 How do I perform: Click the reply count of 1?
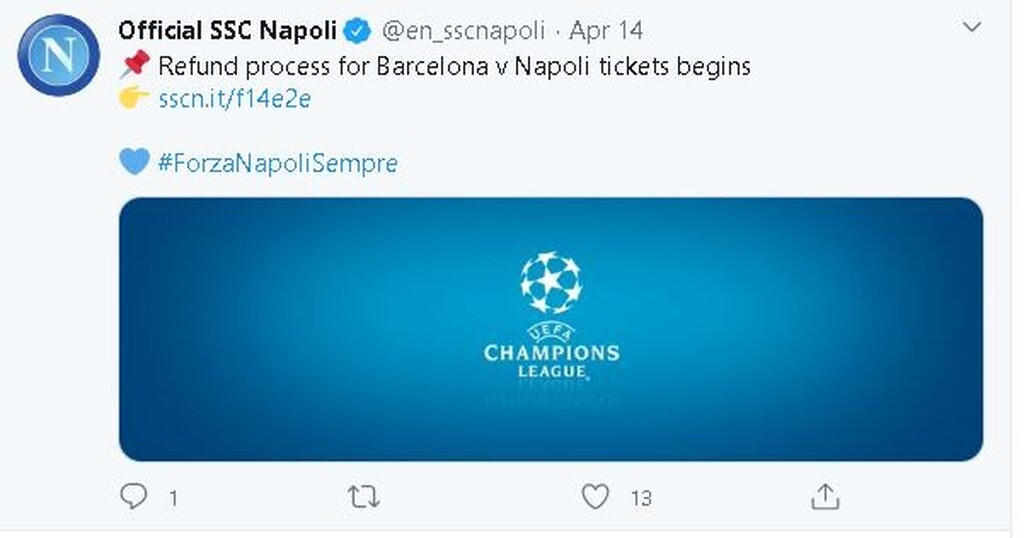point(173,498)
